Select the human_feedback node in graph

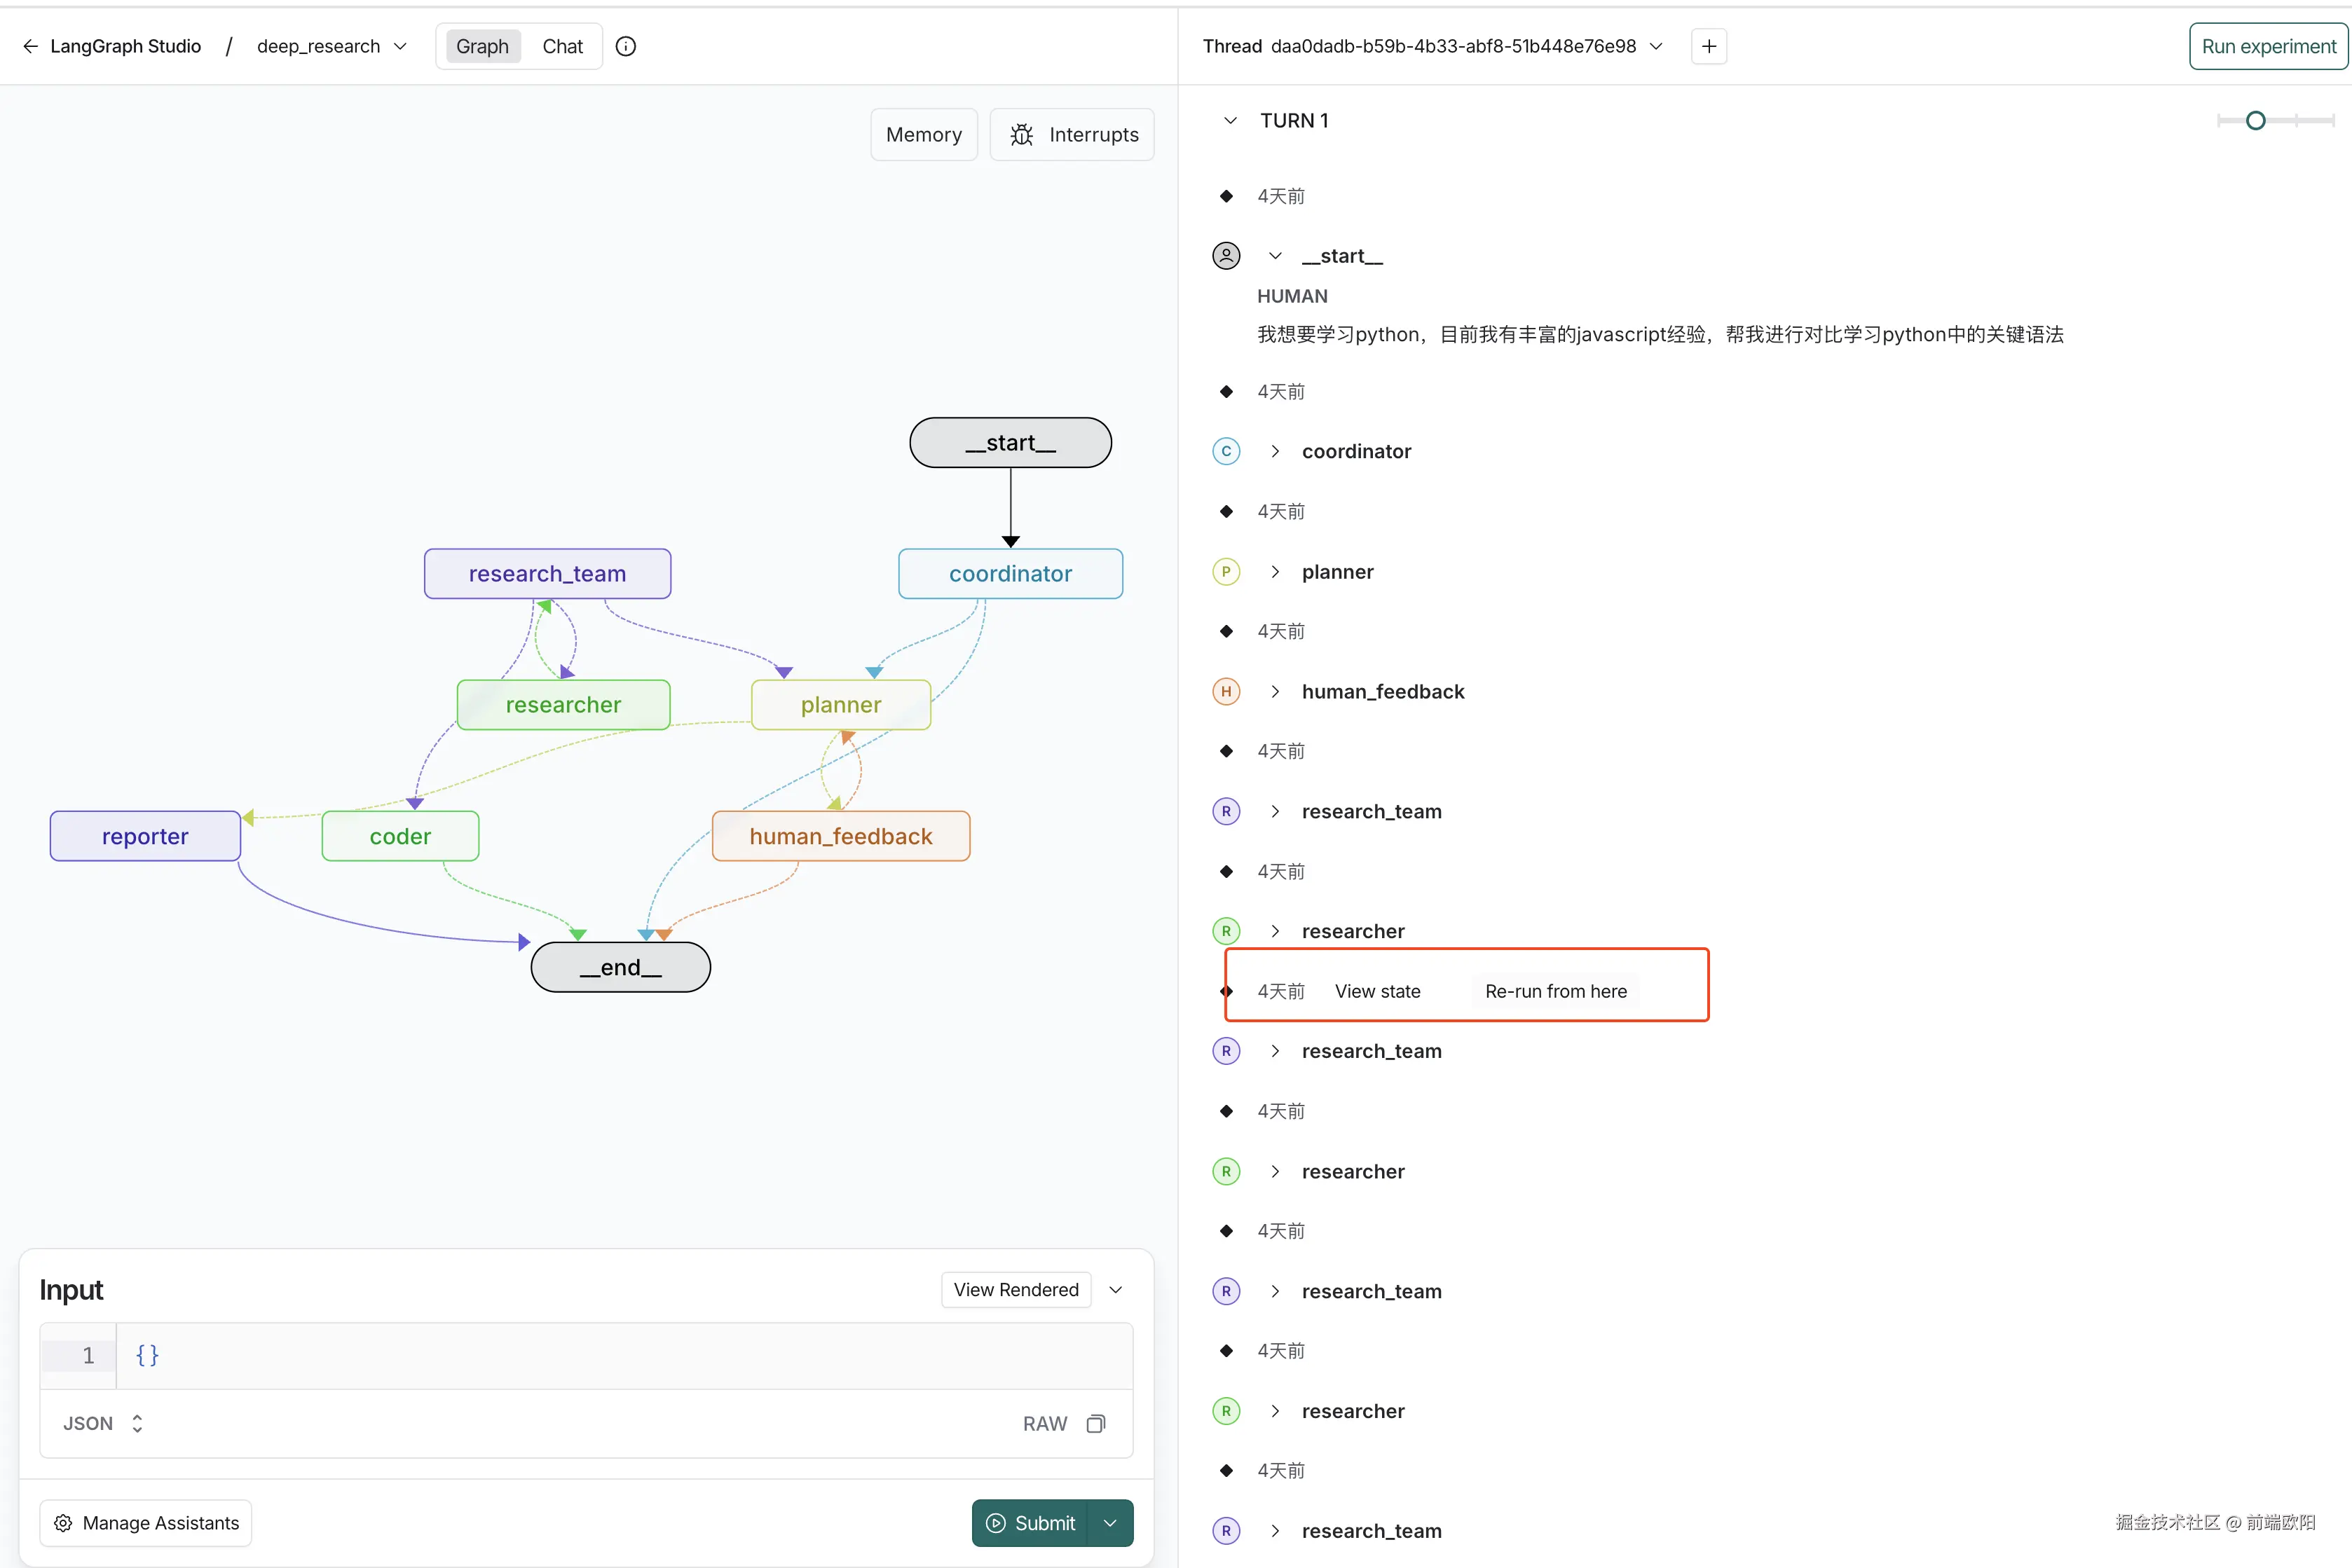(x=841, y=836)
